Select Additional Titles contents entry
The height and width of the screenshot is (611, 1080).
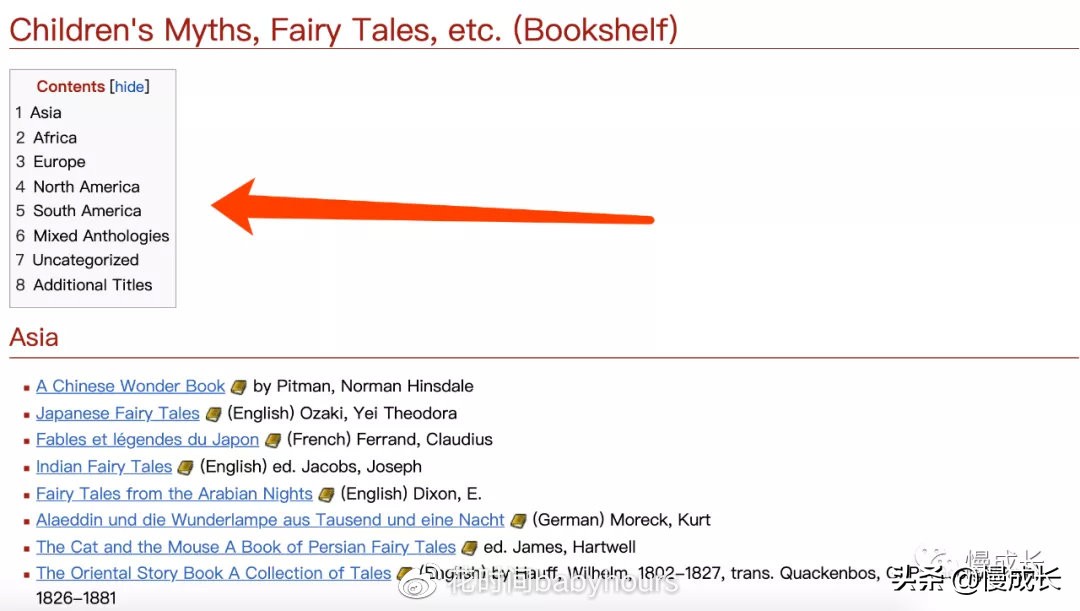[x=92, y=285]
